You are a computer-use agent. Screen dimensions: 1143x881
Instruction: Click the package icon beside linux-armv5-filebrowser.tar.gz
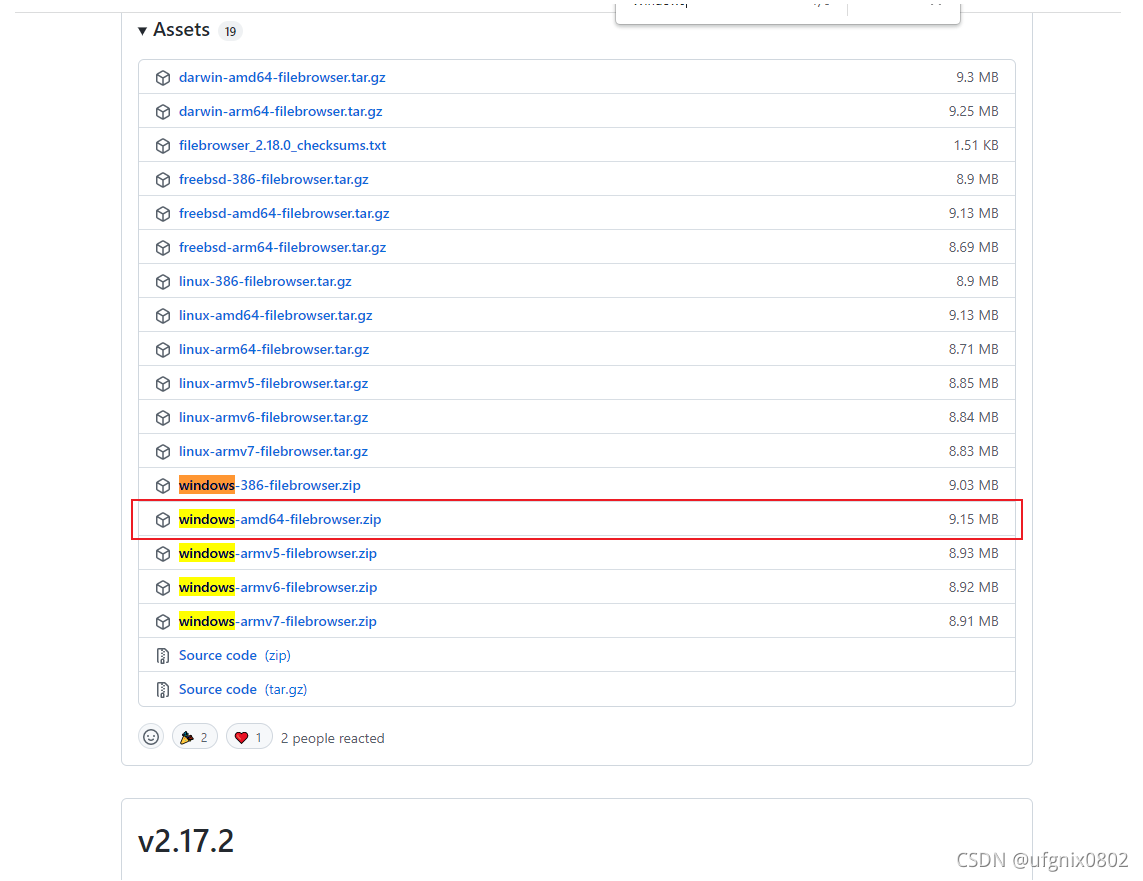(x=163, y=384)
